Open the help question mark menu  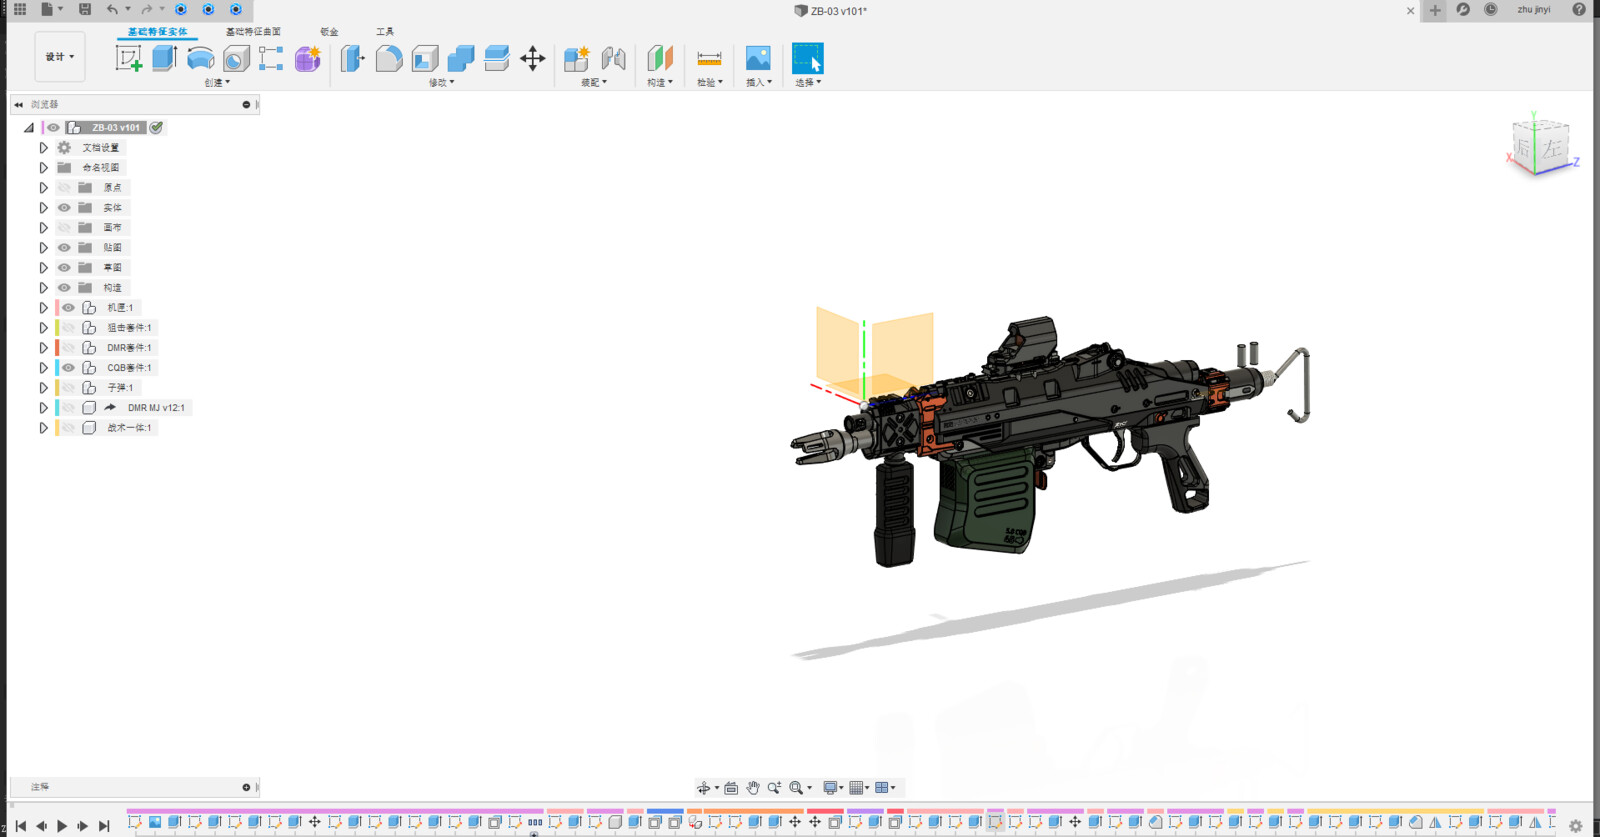click(x=1579, y=9)
